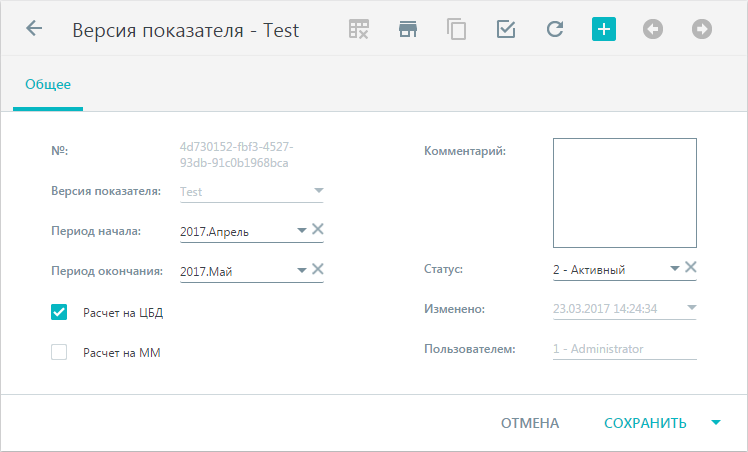Click the Изменено date 23.03.2017 14:24:34
The width and height of the screenshot is (748, 452).
coord(605,309)
